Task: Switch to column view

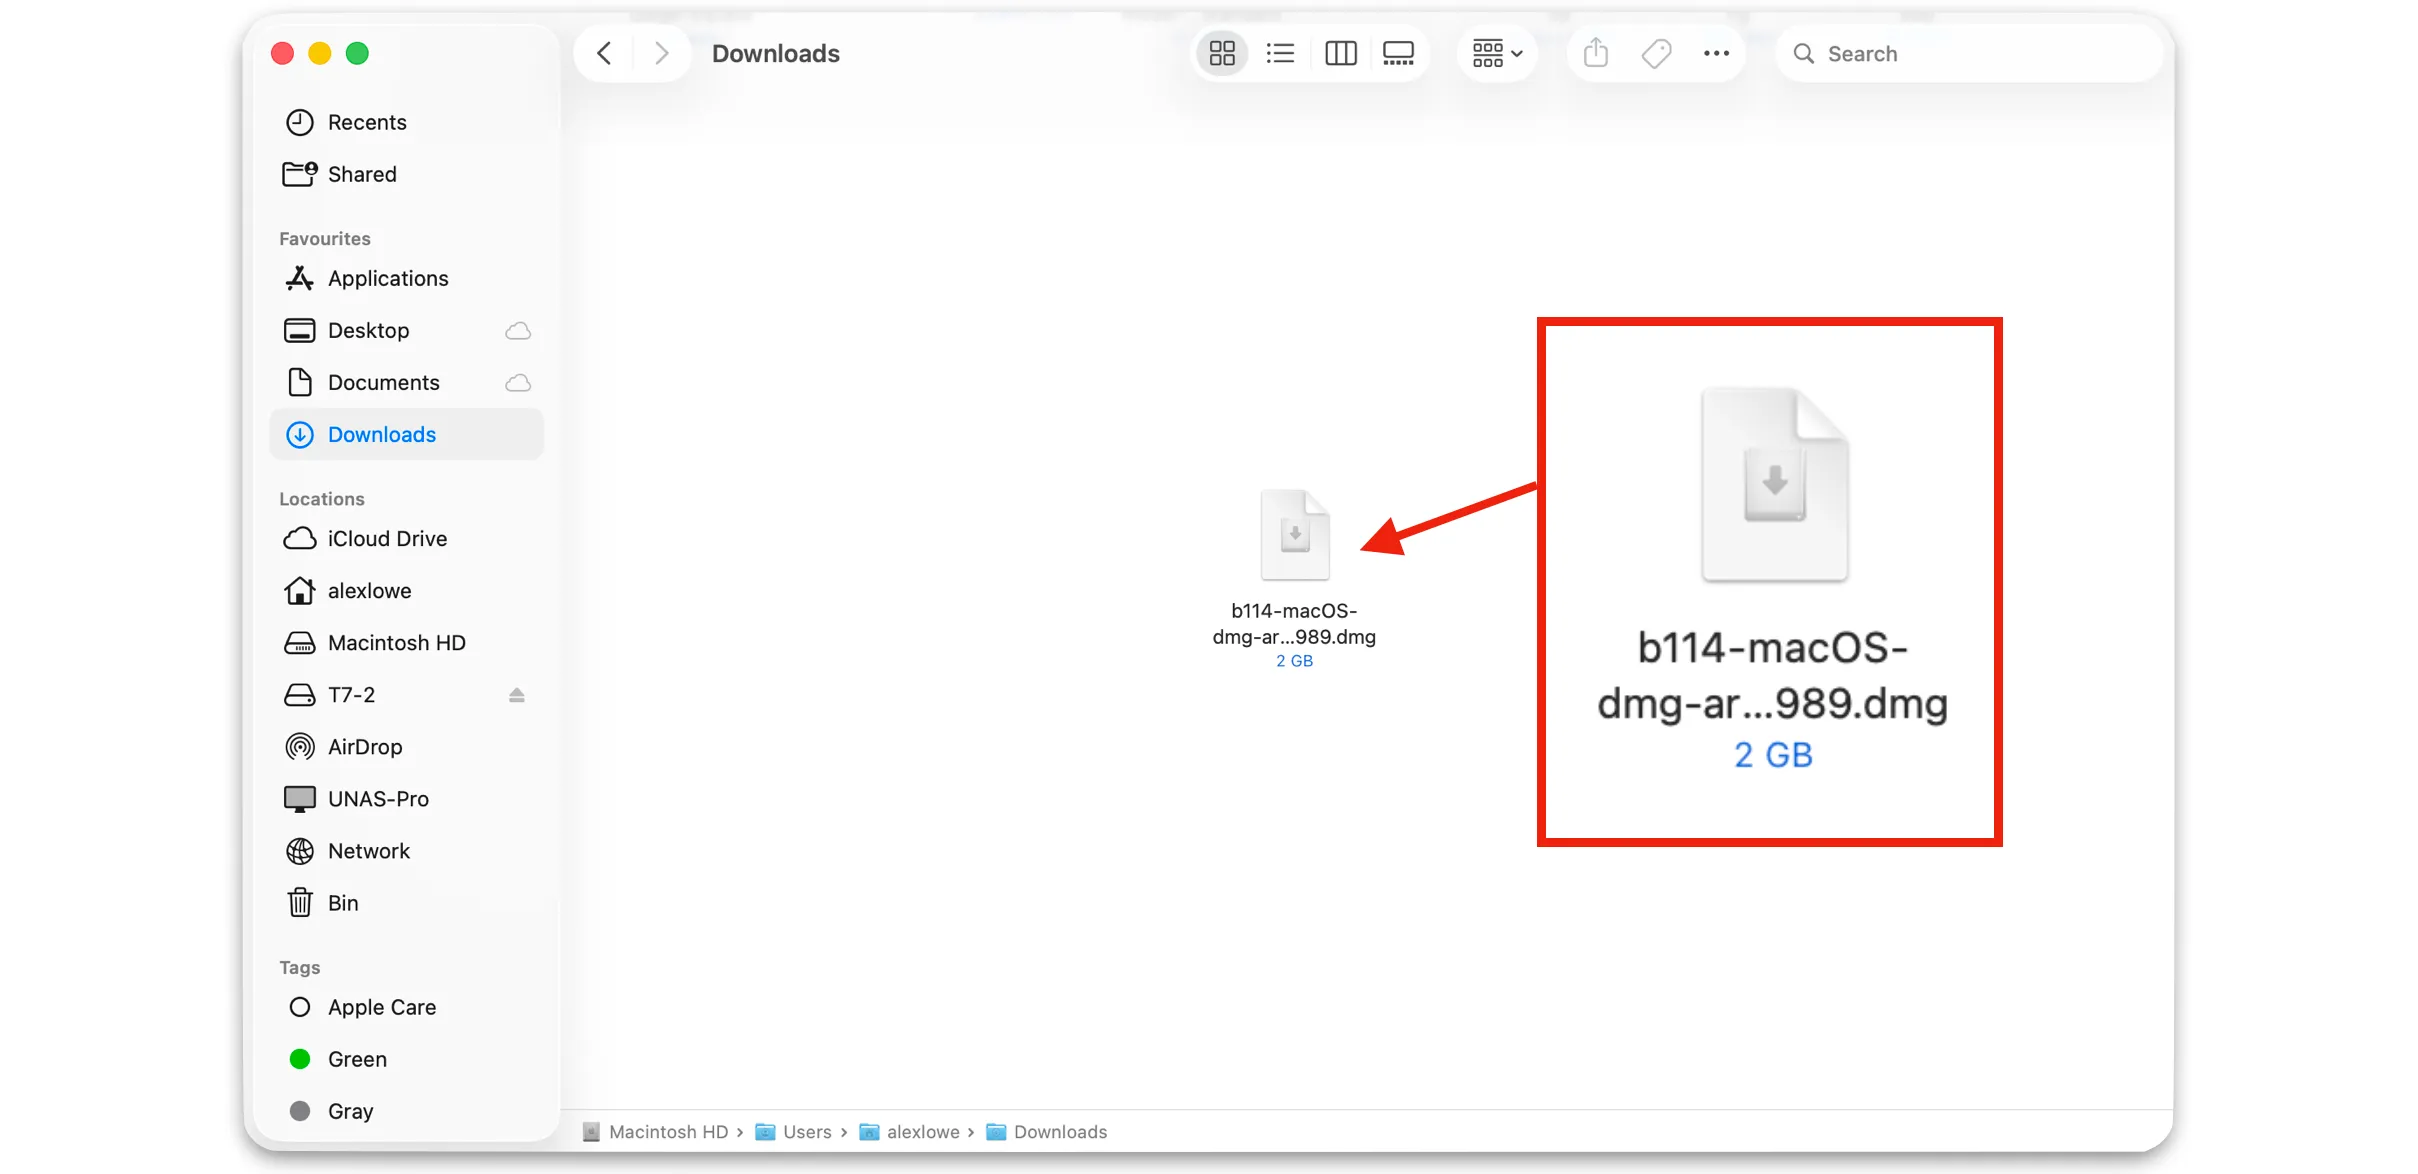Action: (1340, 53)
